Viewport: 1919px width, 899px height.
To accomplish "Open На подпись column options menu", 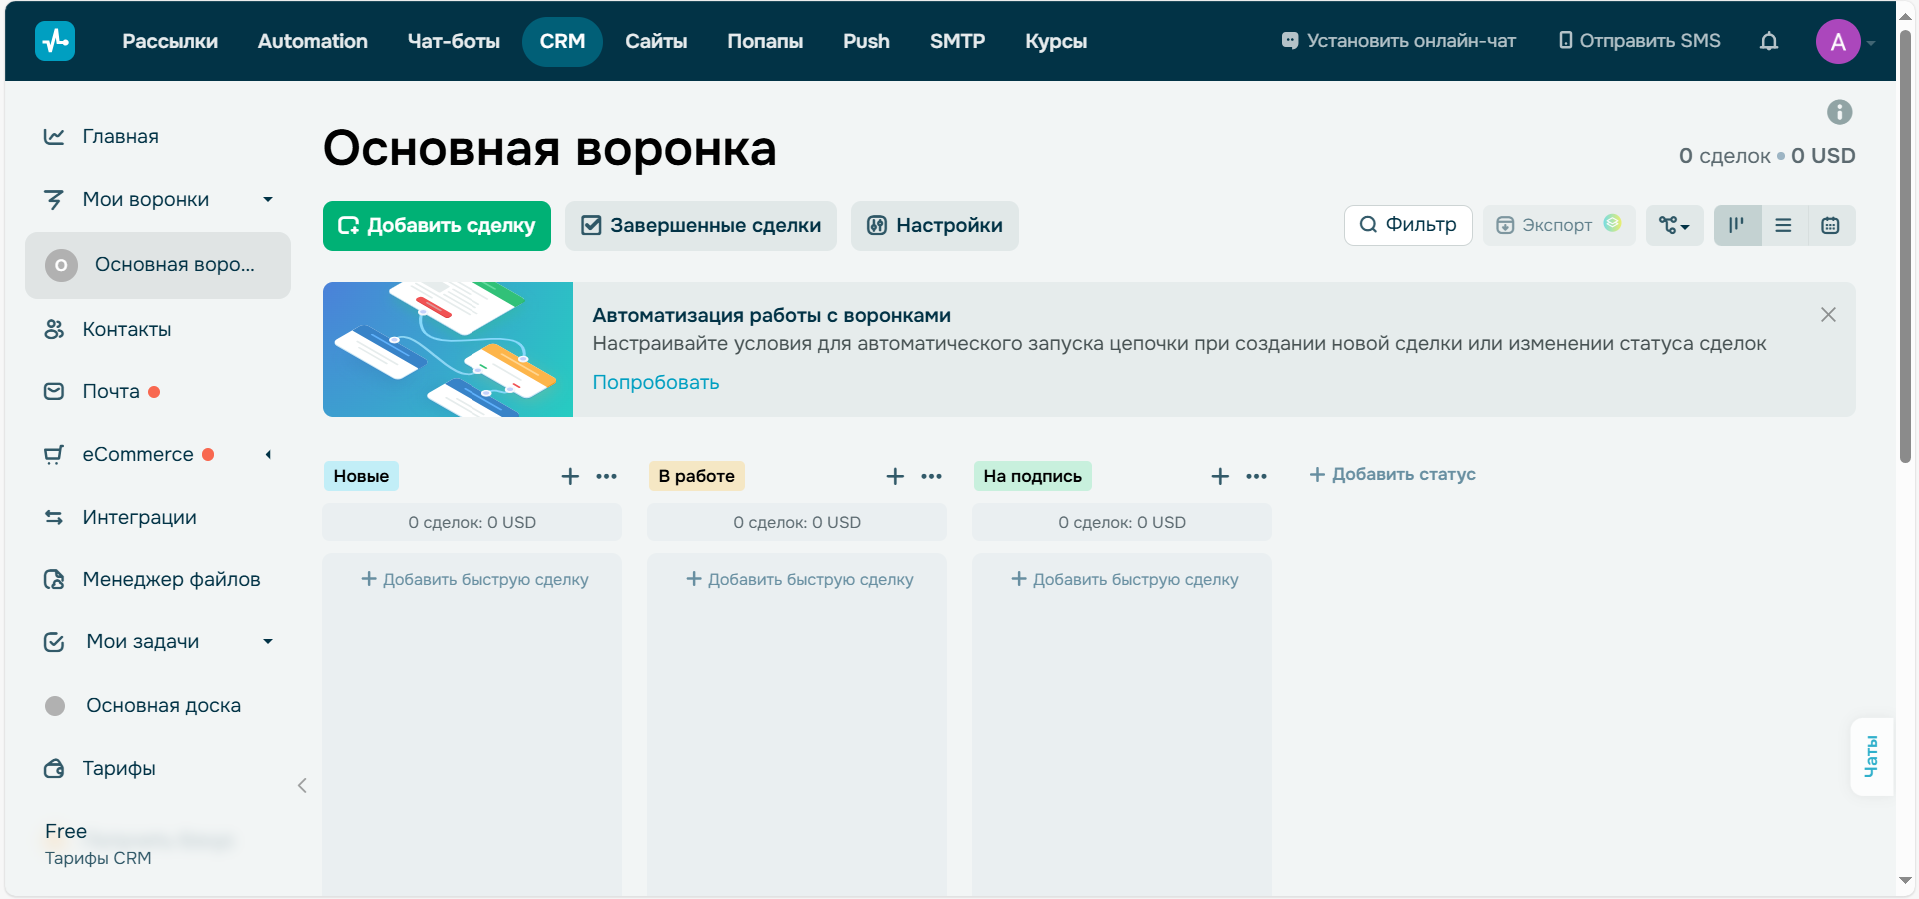I will tap(1257, 476).
